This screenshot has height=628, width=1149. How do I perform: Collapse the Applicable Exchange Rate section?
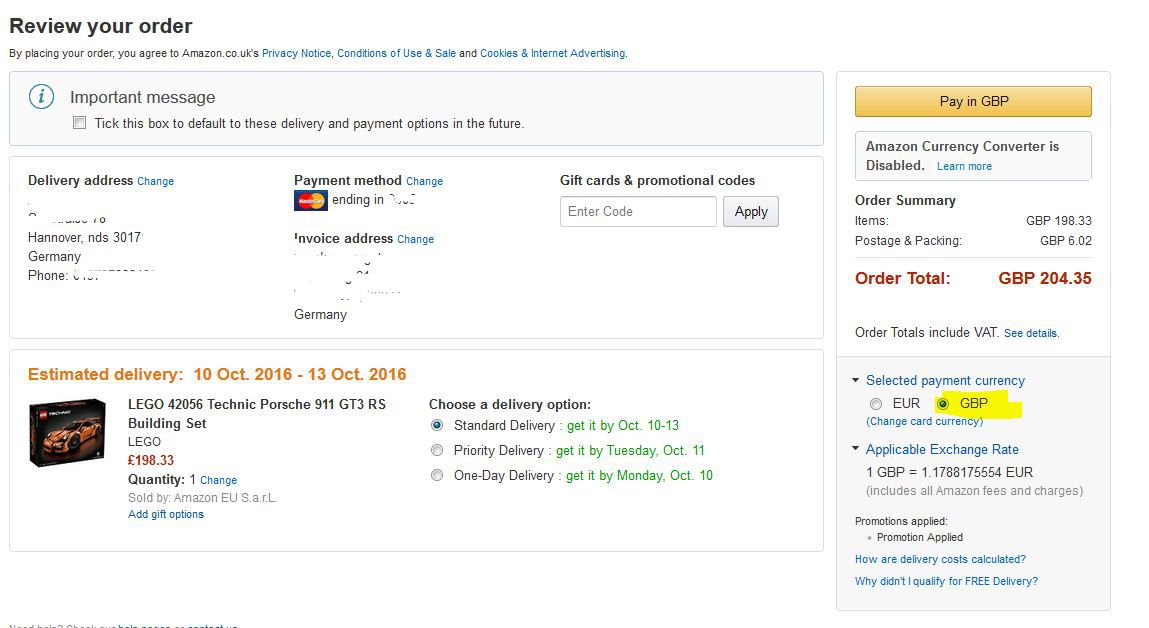[x=856, y=449]
